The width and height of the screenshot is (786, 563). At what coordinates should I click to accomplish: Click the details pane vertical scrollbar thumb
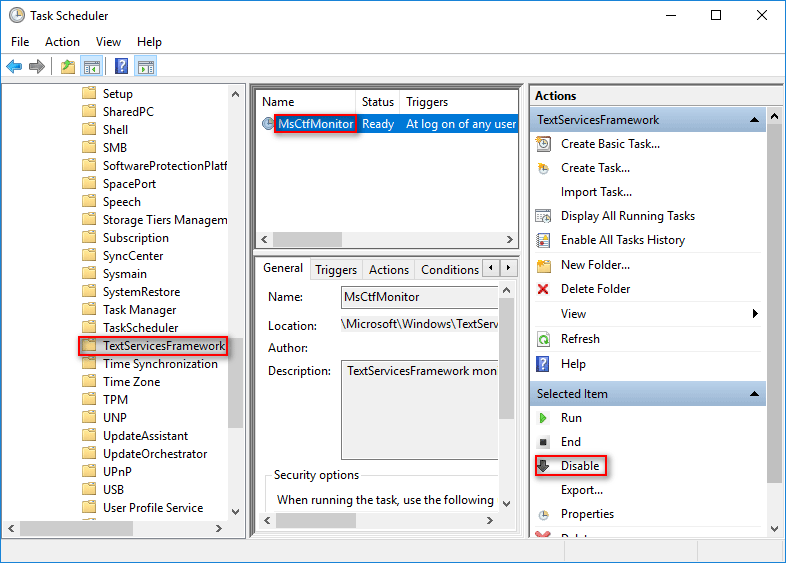506,358
